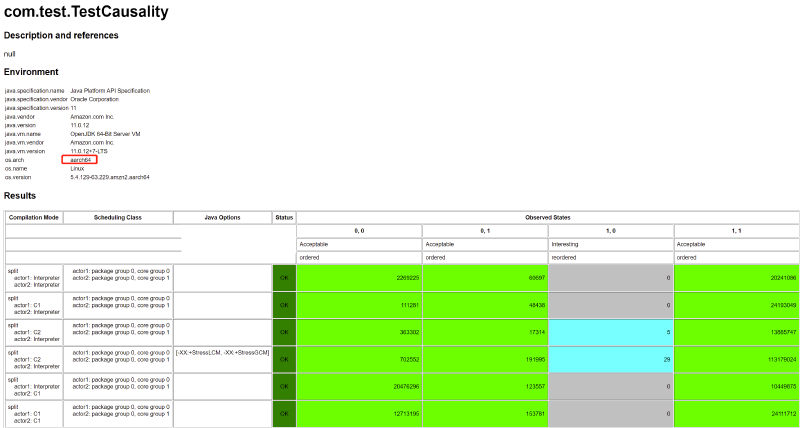The image size is (800, 428).
Task: Click the "Interesting" expectation label
Action: pyautogui.click(x=565, y=244)
